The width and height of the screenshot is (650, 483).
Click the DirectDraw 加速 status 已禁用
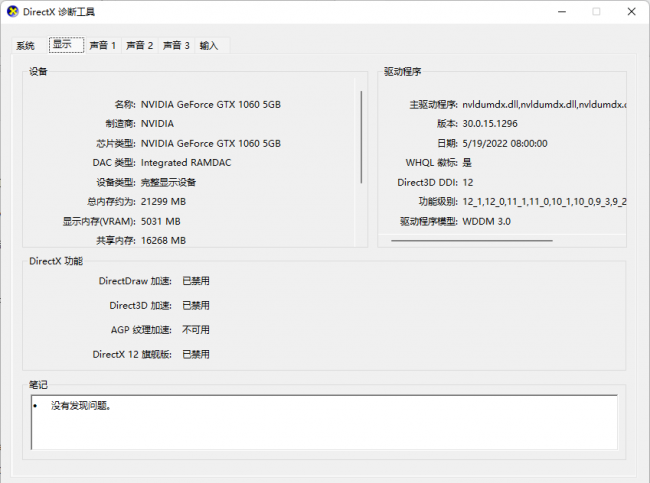click(196, 281)
